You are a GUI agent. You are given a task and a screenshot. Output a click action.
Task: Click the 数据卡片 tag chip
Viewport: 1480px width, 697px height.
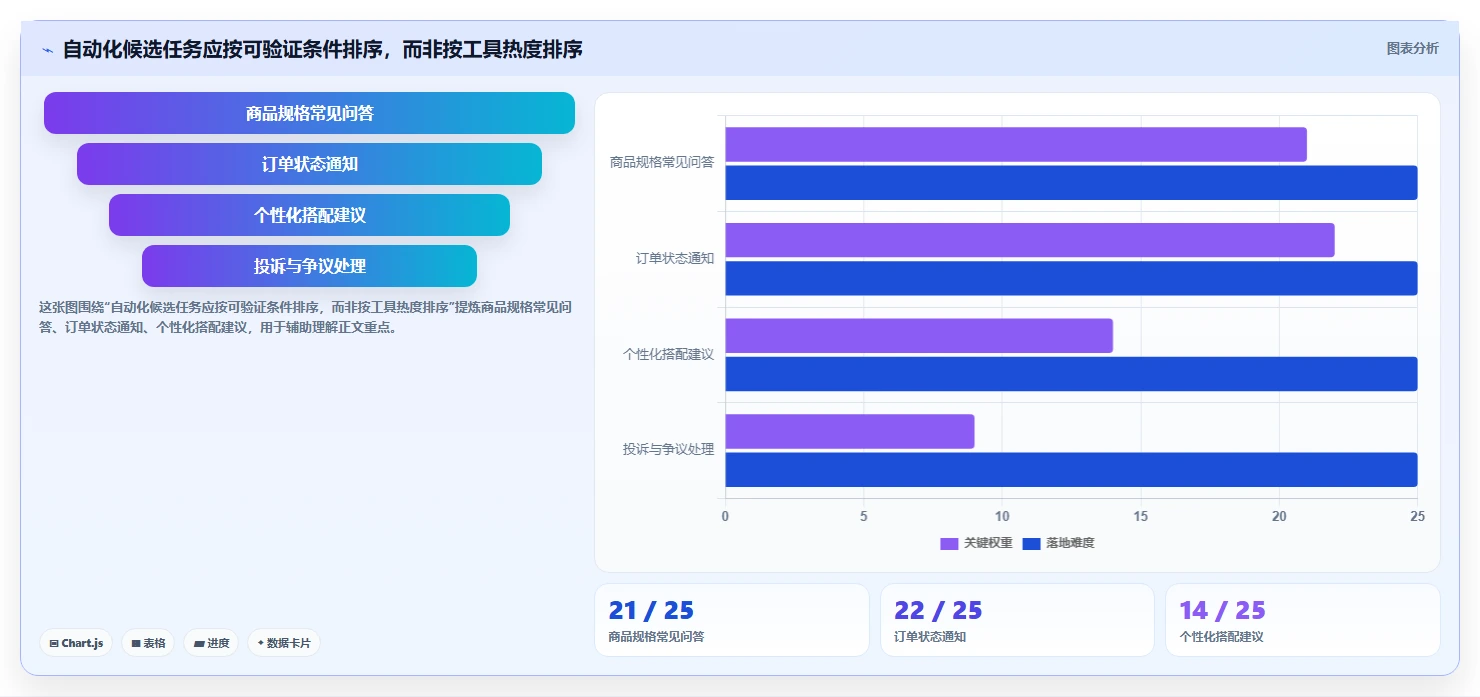point(283,643)
